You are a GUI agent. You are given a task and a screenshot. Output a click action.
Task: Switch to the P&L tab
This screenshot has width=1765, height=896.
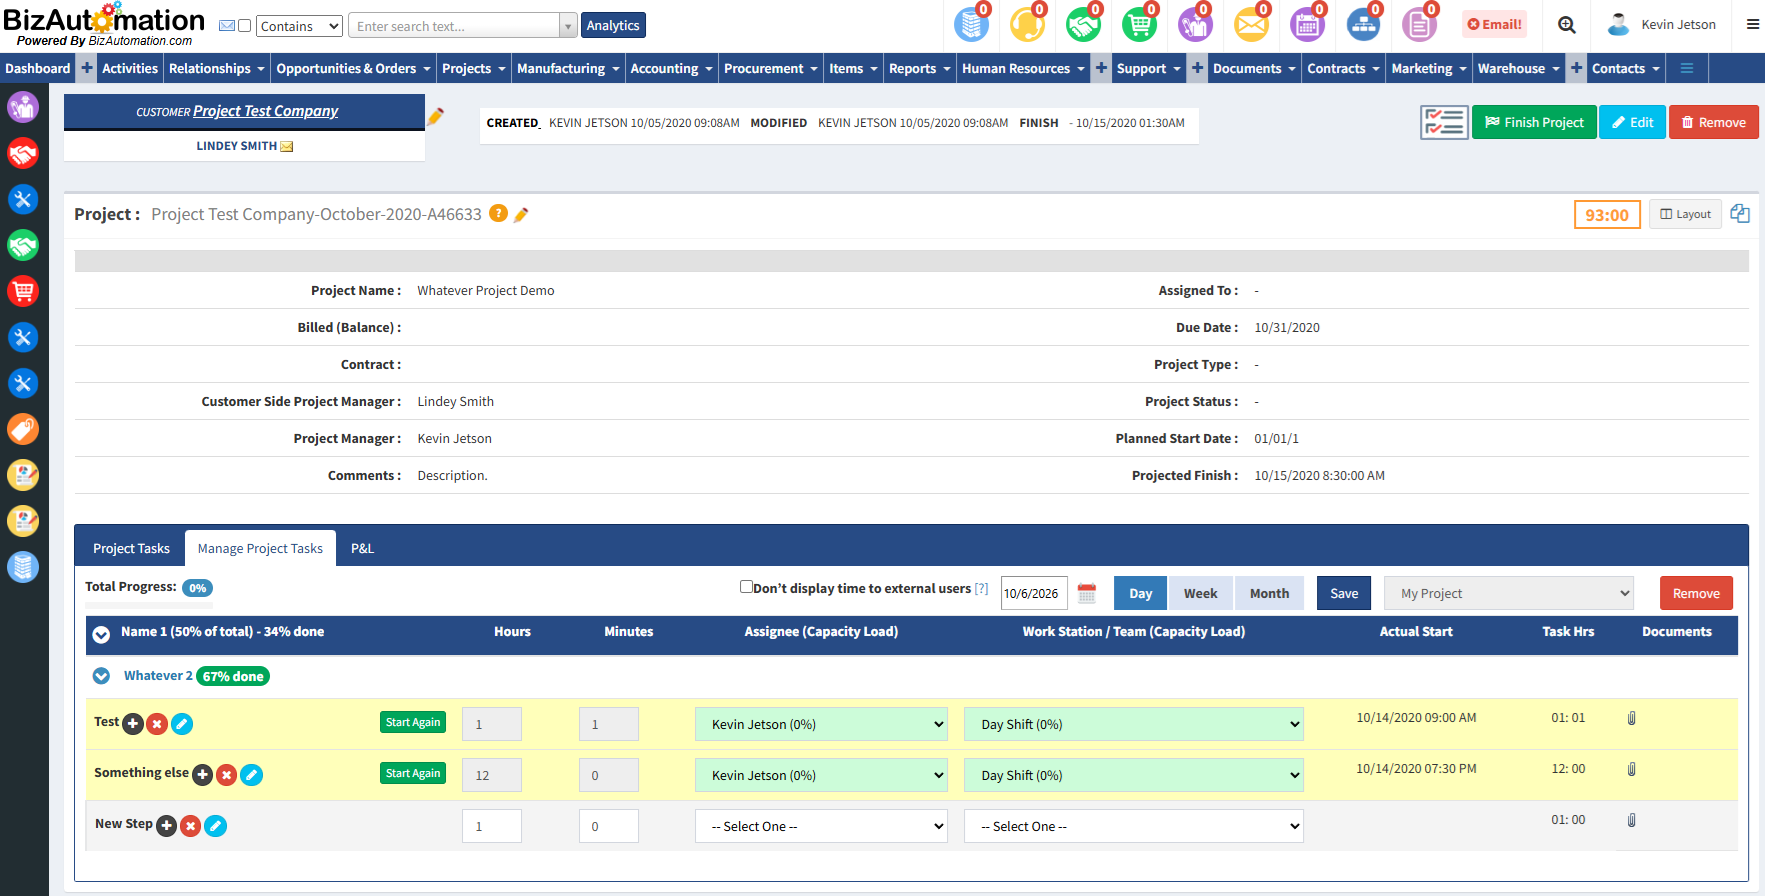[362, 548]
